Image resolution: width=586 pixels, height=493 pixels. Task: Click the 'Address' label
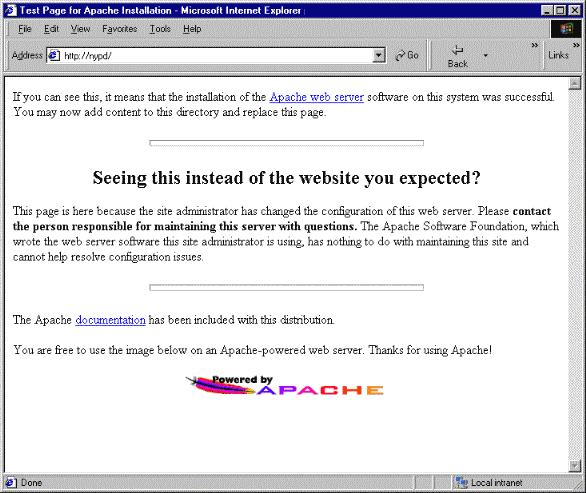pos(27,55)
